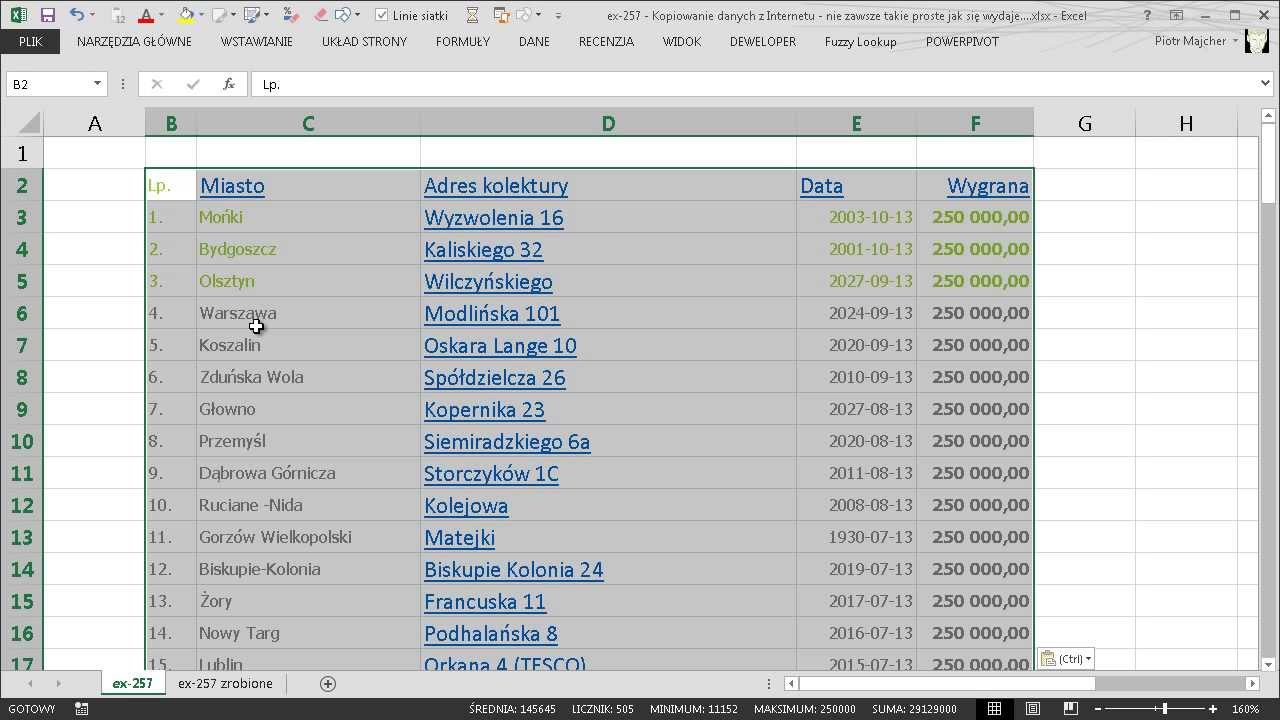Click the Name Box showing B2
Viewport: 1280px width, 720px height.
coord(47,85)
